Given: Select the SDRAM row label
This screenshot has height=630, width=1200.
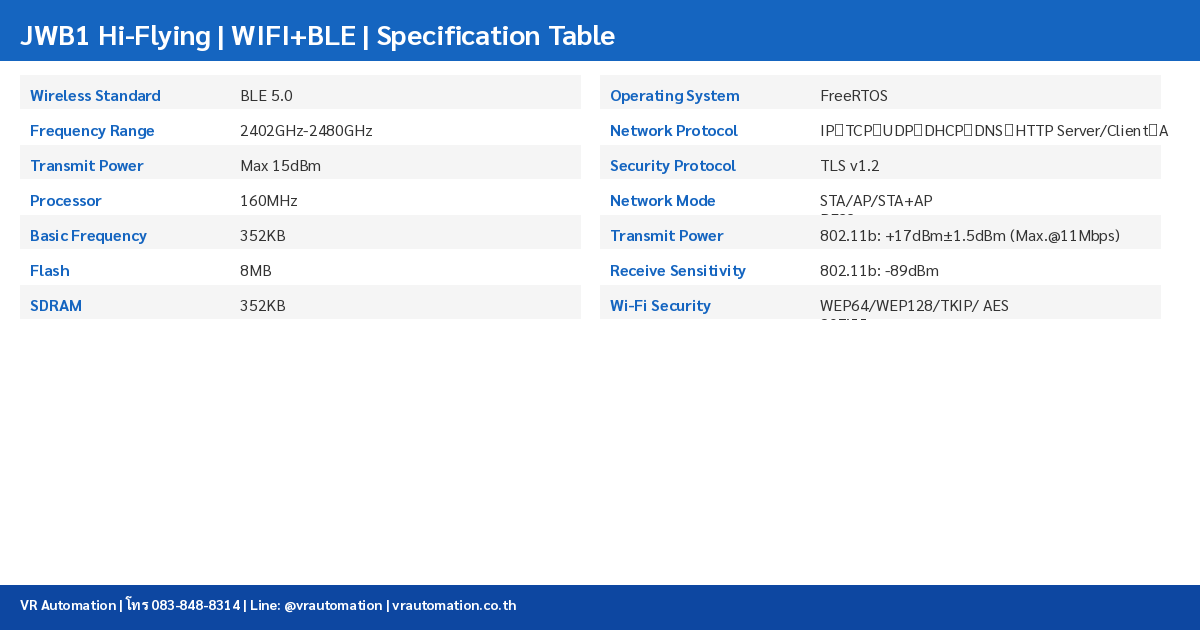Looking at the screenshot, I should [56, 306].
